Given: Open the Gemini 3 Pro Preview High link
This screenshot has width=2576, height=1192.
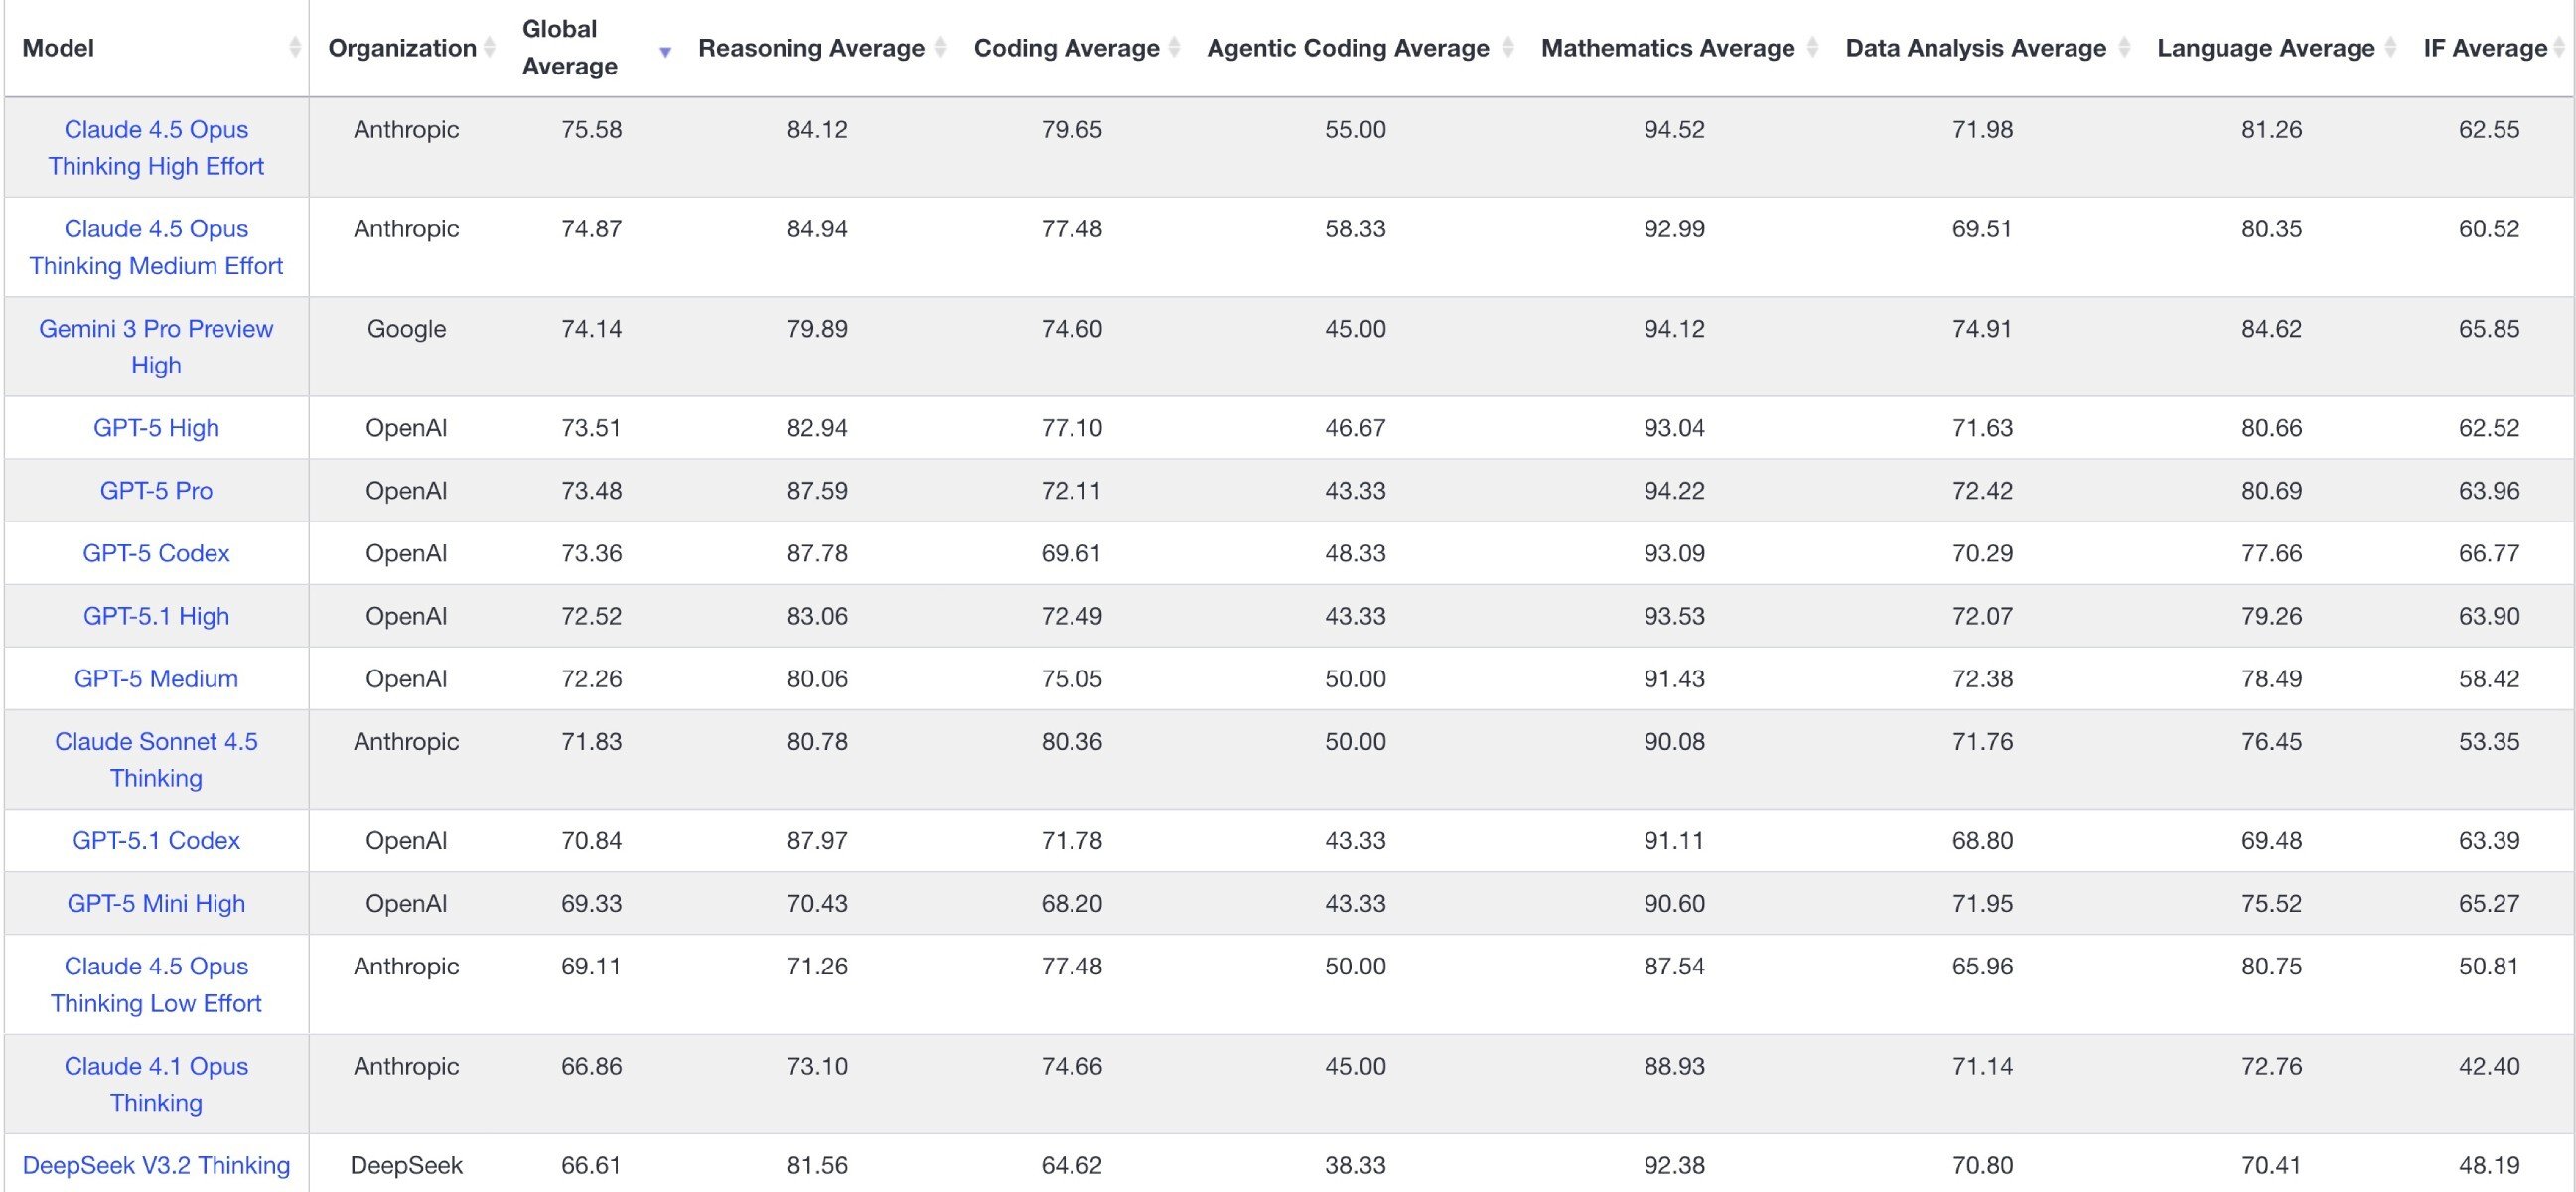Looking at the screenshot, I should pos(156,346).
